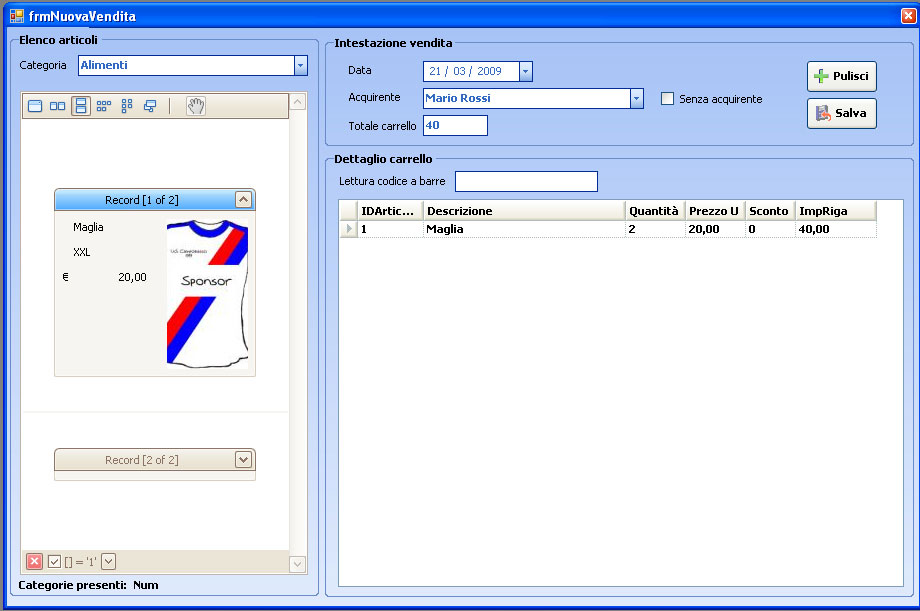Expand Record [2 of 2] card
This screenshot has width=920, height=611.
tap(243, 460)
